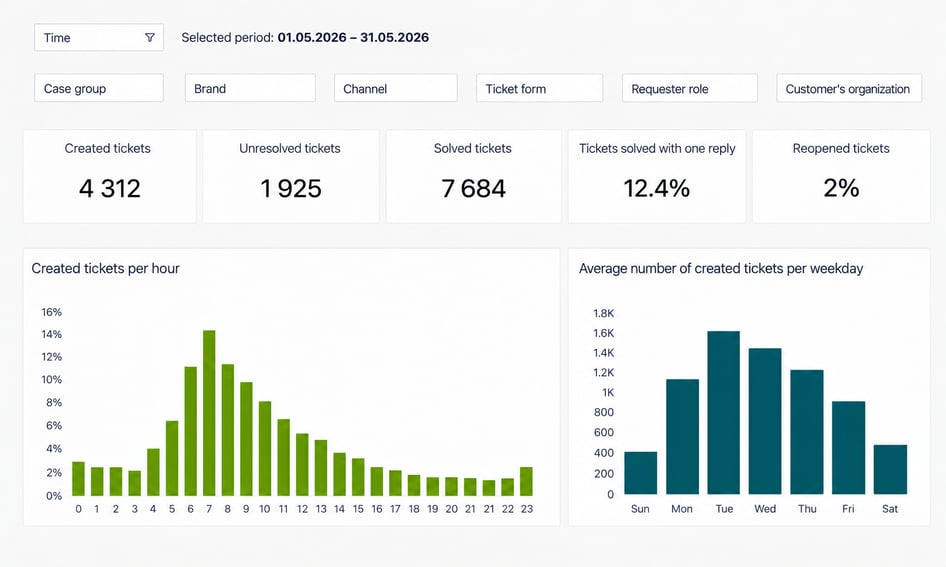Click the funnel filter icon in Time field
This screenshot has width=946, height=567.
150,37
